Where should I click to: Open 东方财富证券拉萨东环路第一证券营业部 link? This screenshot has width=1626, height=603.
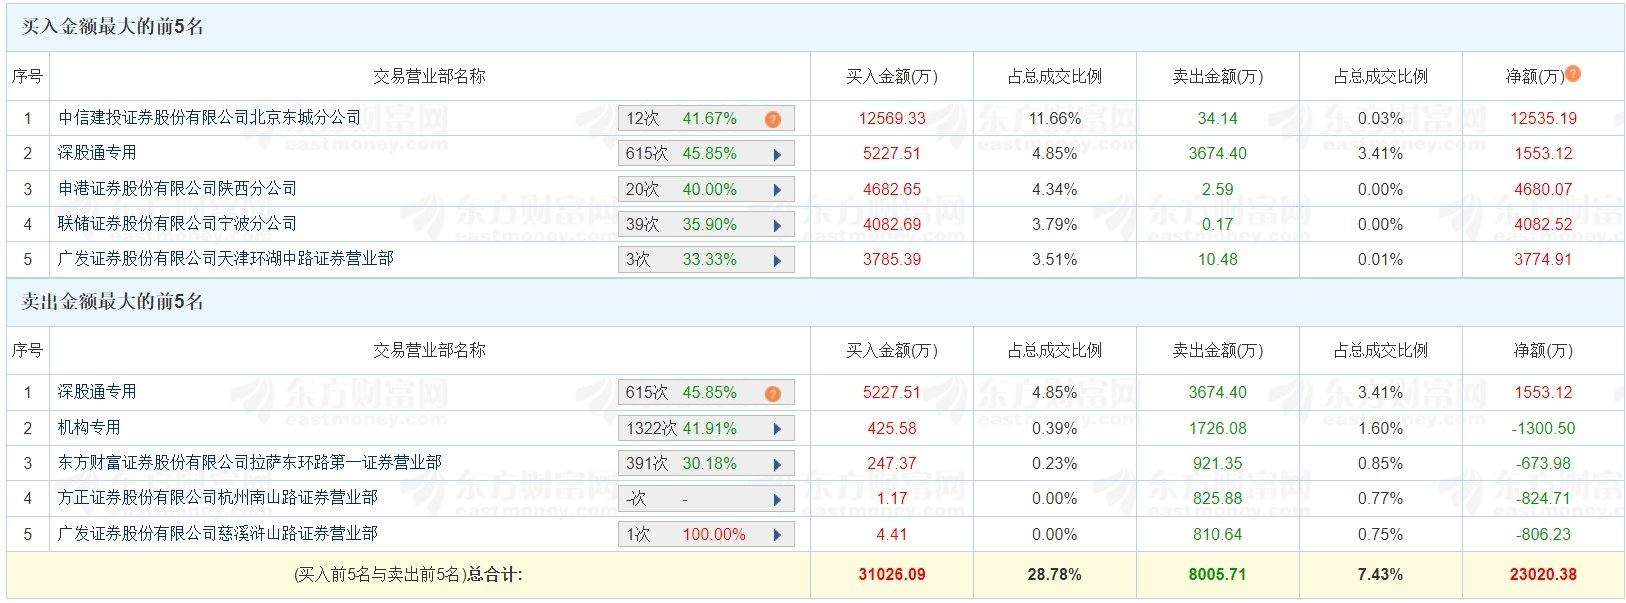[x=249, y=463]
